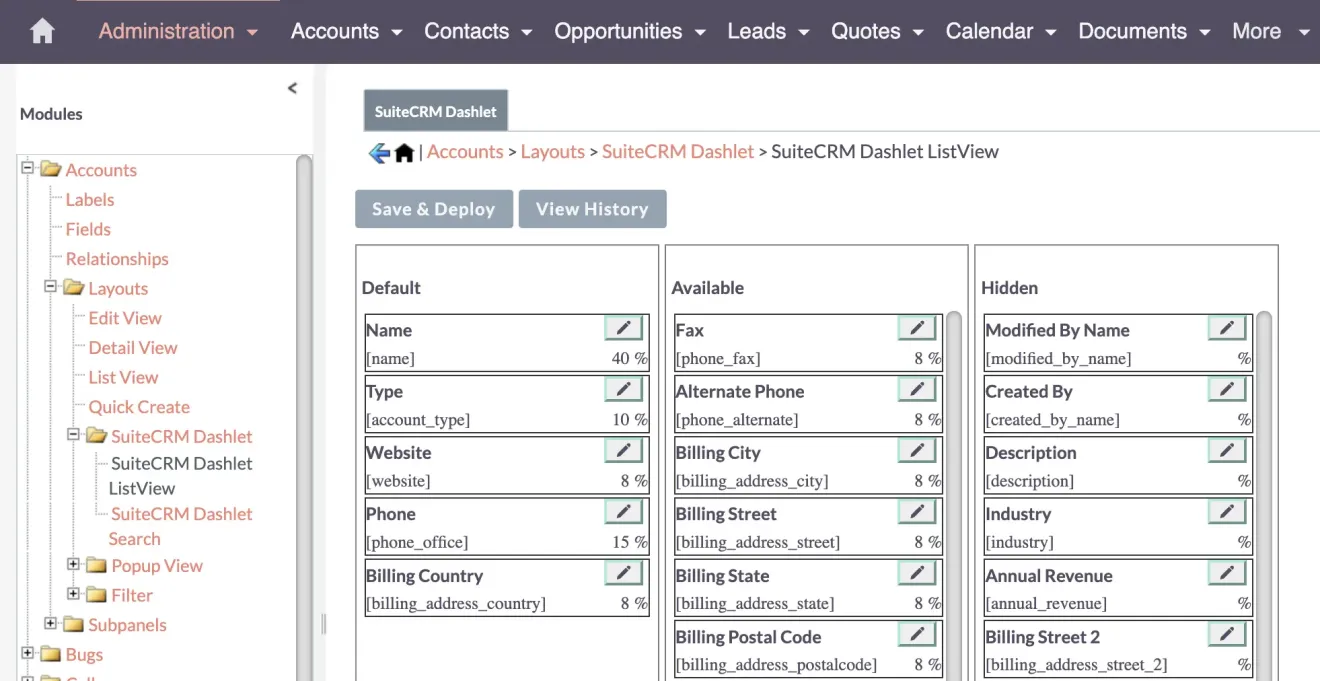
Task: Open the edit pencil for the Fax column
Action: pos(916,327)
